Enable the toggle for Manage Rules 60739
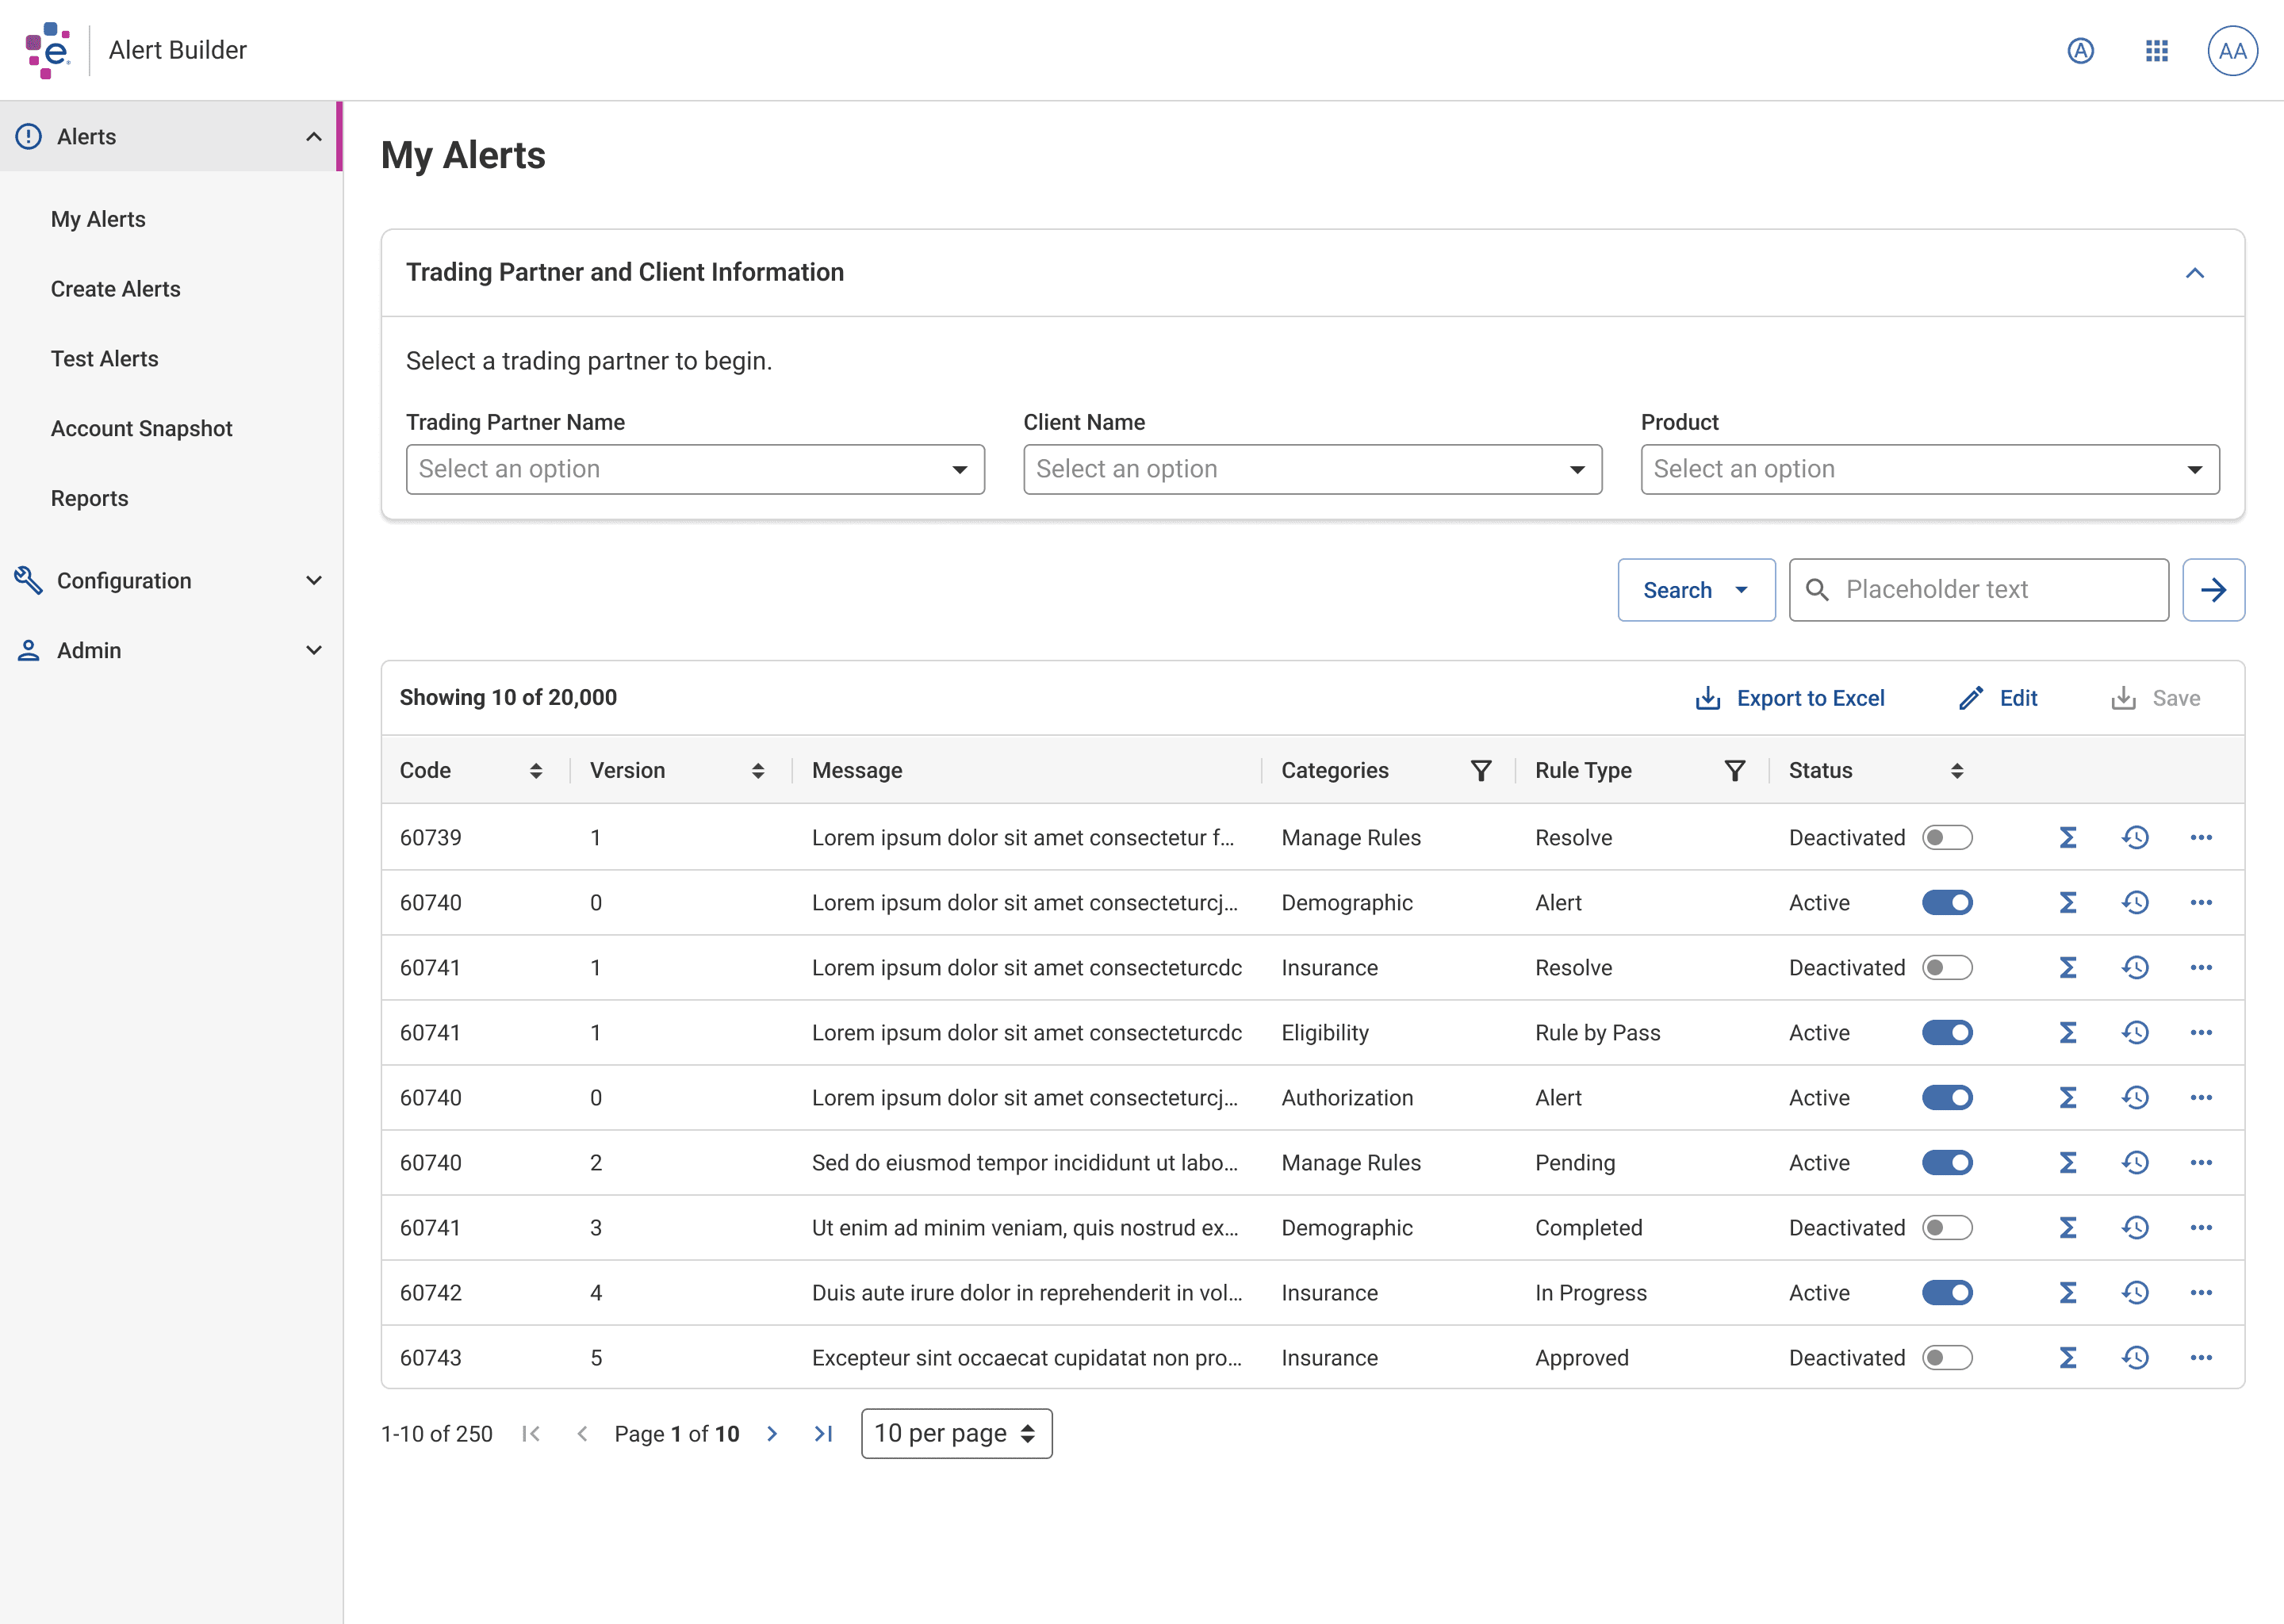Screen dimensions: 2284x1624 (1946, 837)
